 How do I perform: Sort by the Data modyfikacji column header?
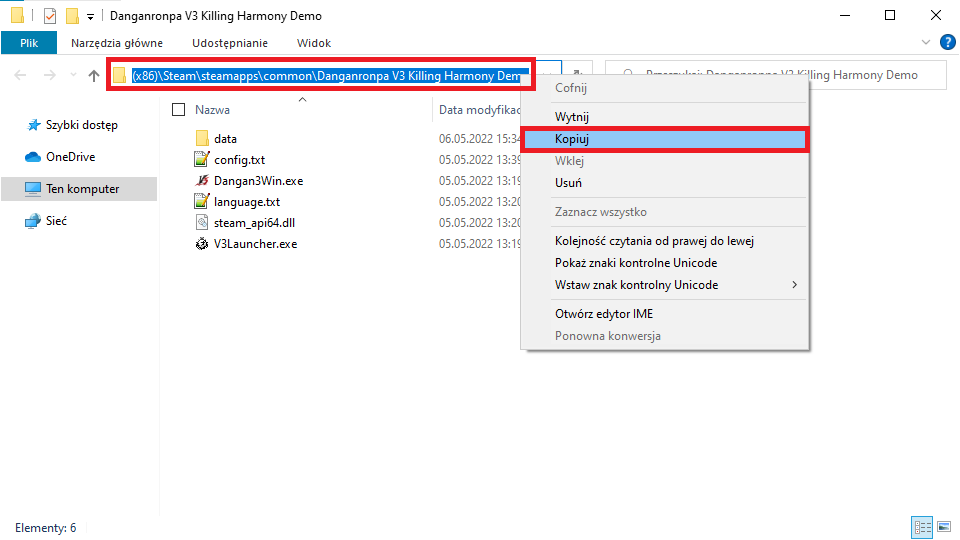tap(479, 110)
